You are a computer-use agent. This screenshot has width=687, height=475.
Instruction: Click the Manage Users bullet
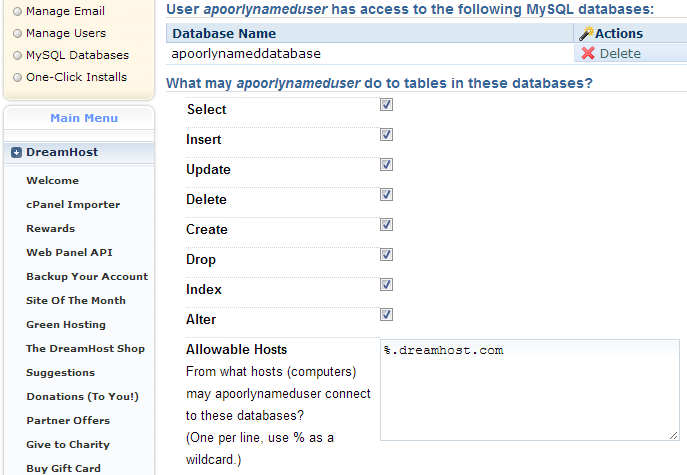click(x=17, y=33)
